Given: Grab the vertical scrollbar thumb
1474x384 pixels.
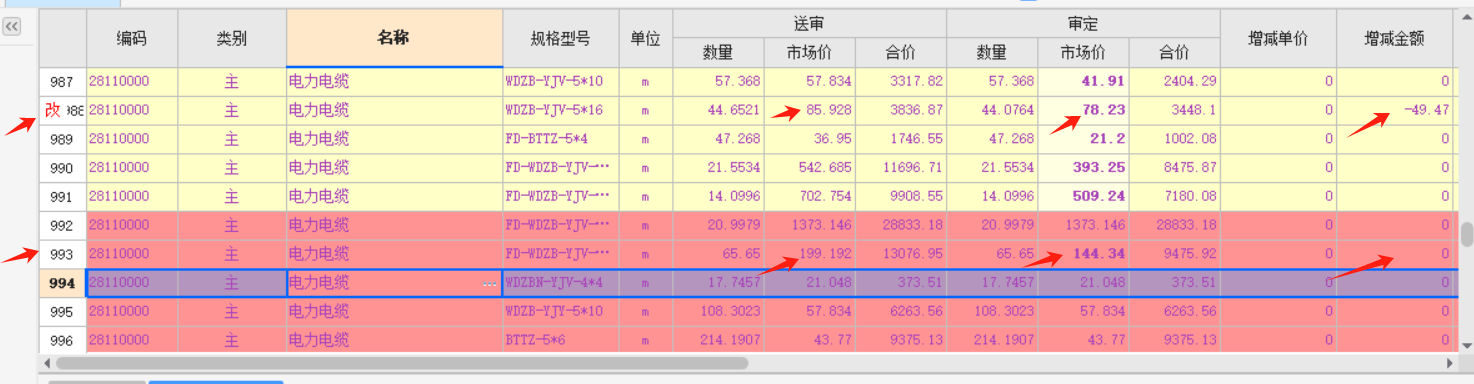Looking at the screenshot, I should point(1466,234).
